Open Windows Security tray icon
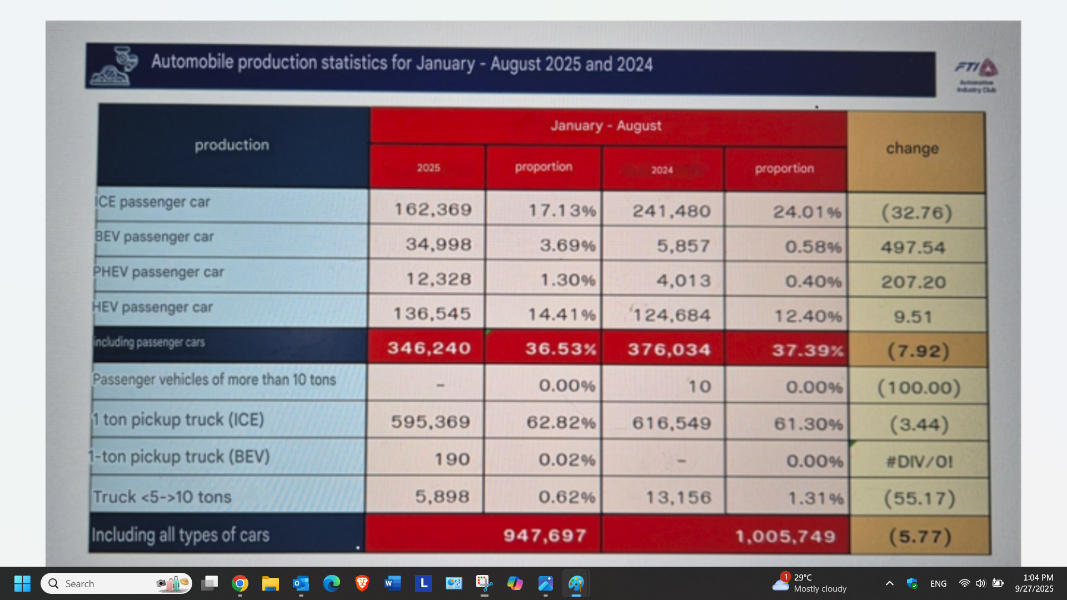 (912, 583)
